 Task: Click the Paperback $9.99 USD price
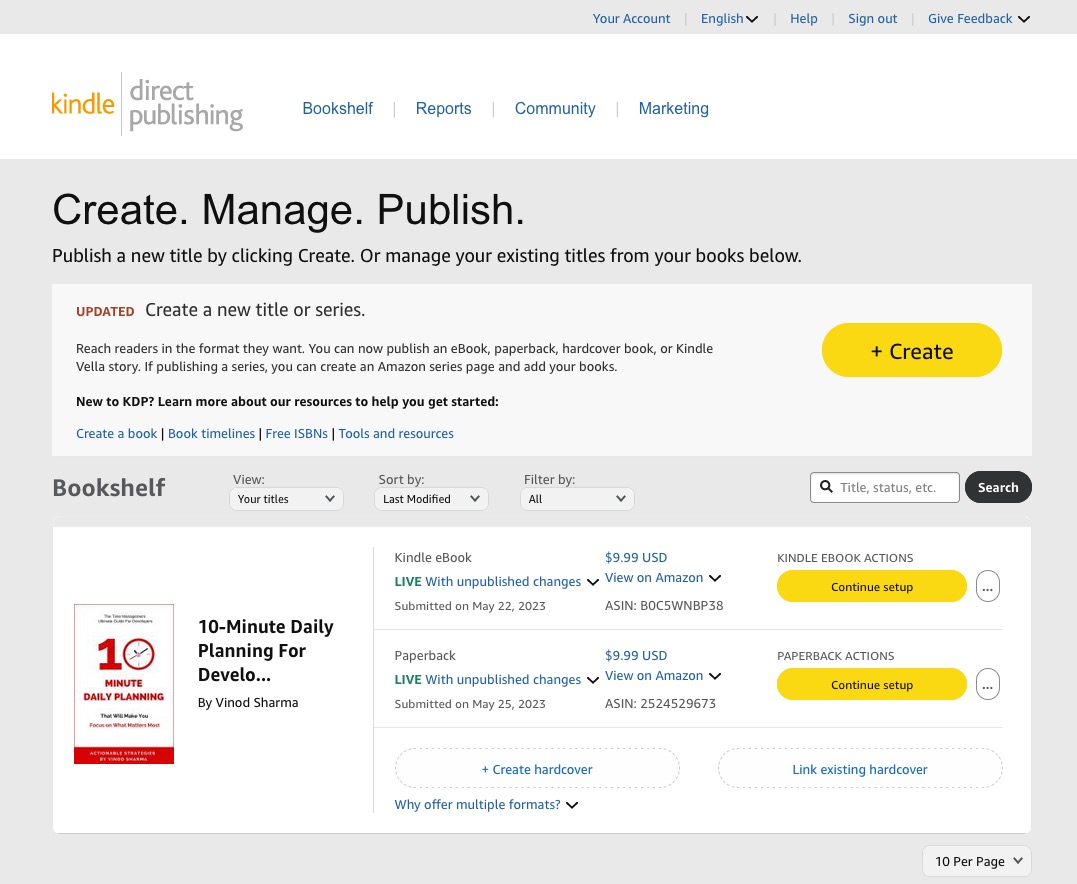636,655
